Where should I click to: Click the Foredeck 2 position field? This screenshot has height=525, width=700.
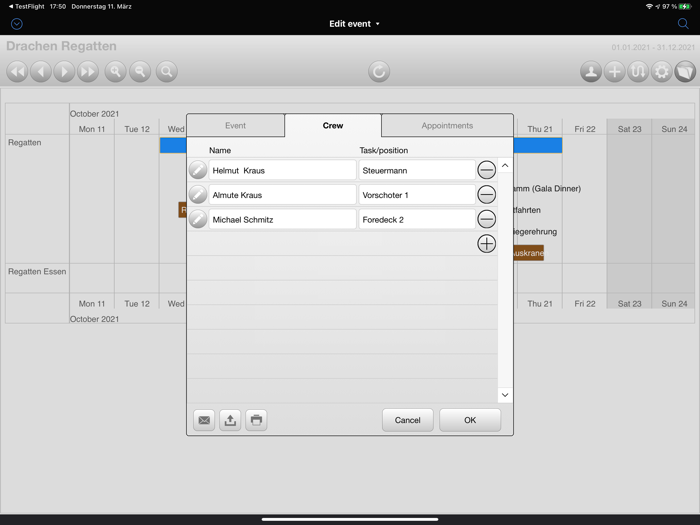417,219
